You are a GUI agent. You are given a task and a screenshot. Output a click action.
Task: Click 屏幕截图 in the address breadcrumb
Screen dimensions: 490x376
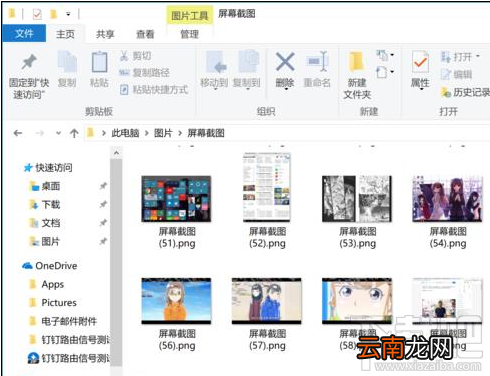[x=206, y=133]
